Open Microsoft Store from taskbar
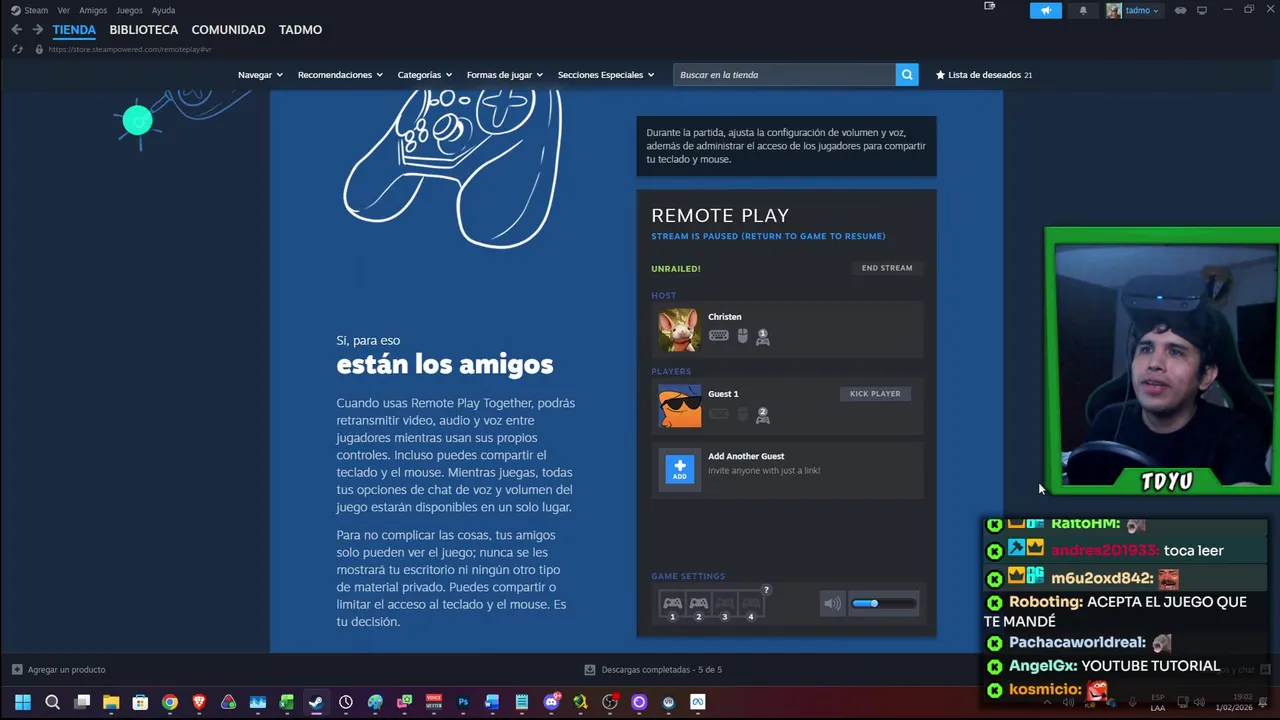The width and height of the screenshot is (1280, 720). coord(140,702)
